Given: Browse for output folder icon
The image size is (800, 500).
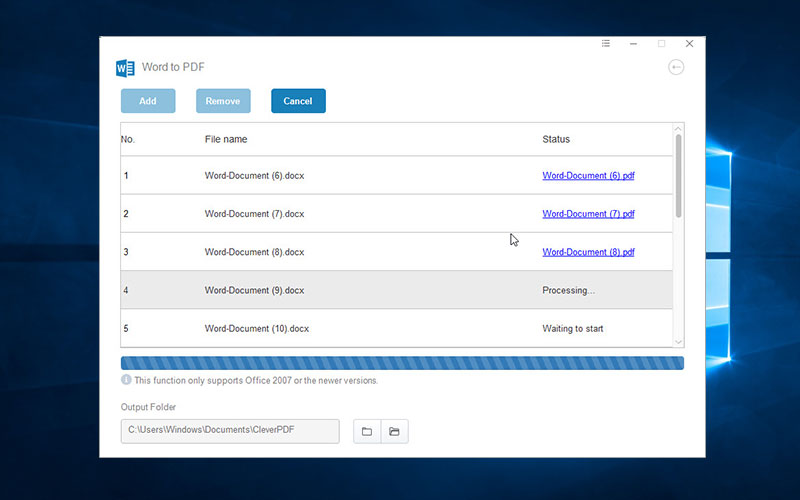Looking at the screenshot, I should [367, 432].
